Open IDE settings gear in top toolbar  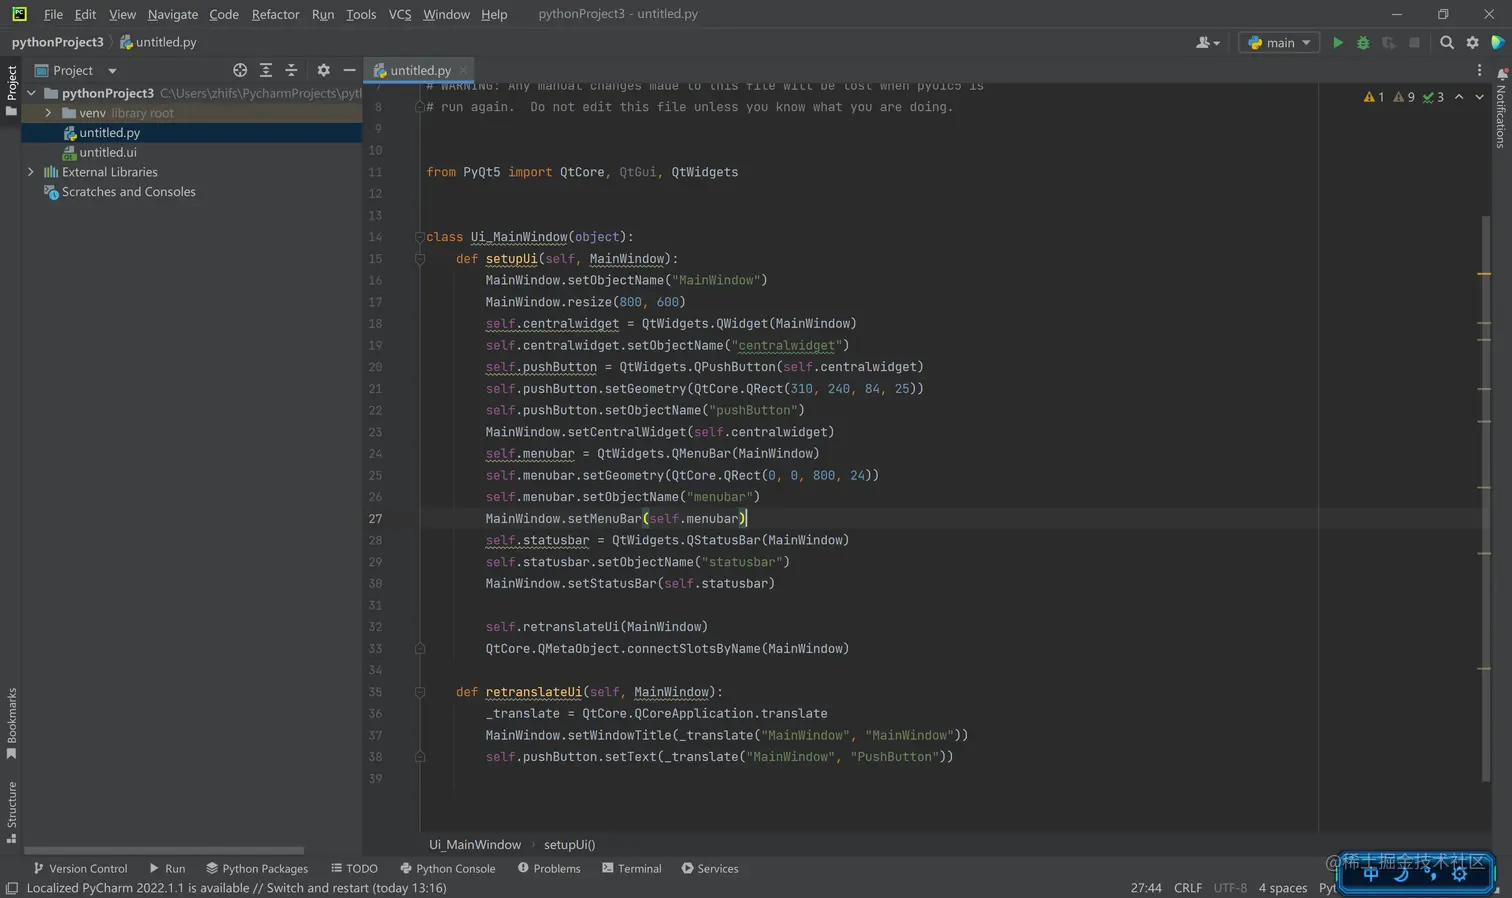tap(1472, 43)
